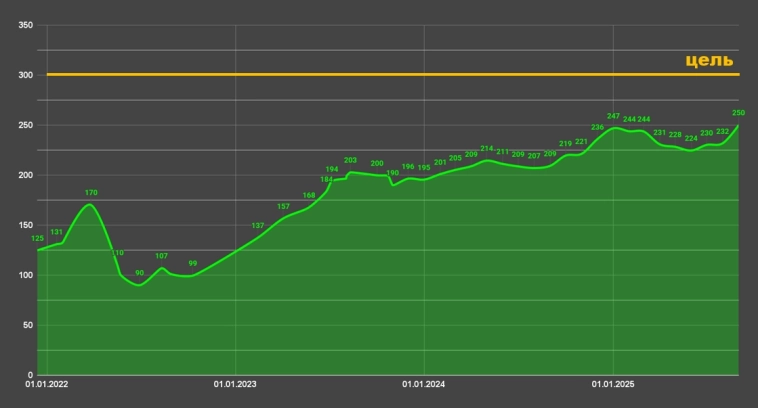Viewport: 758px width, 408px height.
Task: Select the '90' lowest data label
Action: pyautogui.click(x=139, y=273)
